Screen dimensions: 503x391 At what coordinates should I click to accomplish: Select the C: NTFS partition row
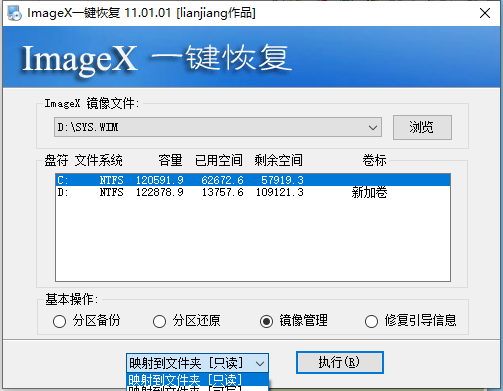253,180
